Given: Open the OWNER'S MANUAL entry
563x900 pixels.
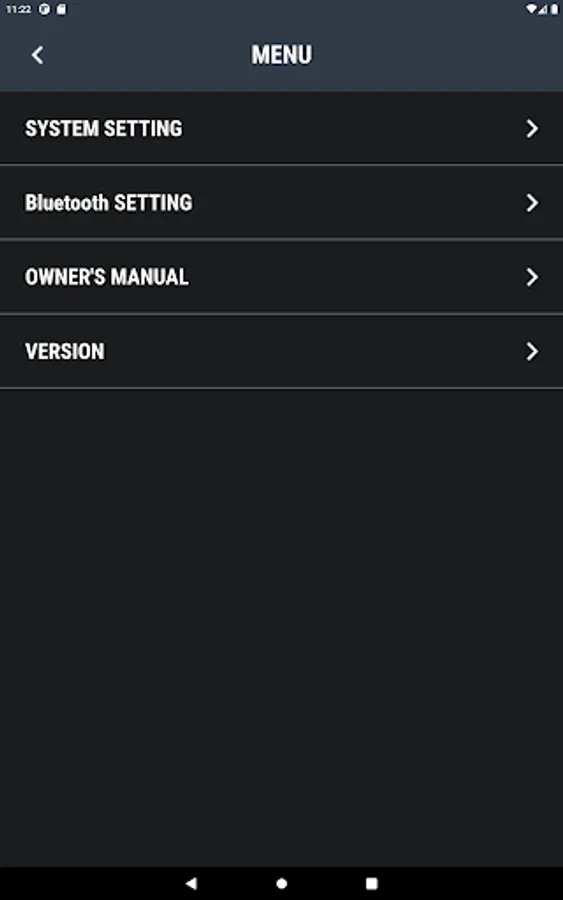Looking at the screenshot, I should click(281, 277).
